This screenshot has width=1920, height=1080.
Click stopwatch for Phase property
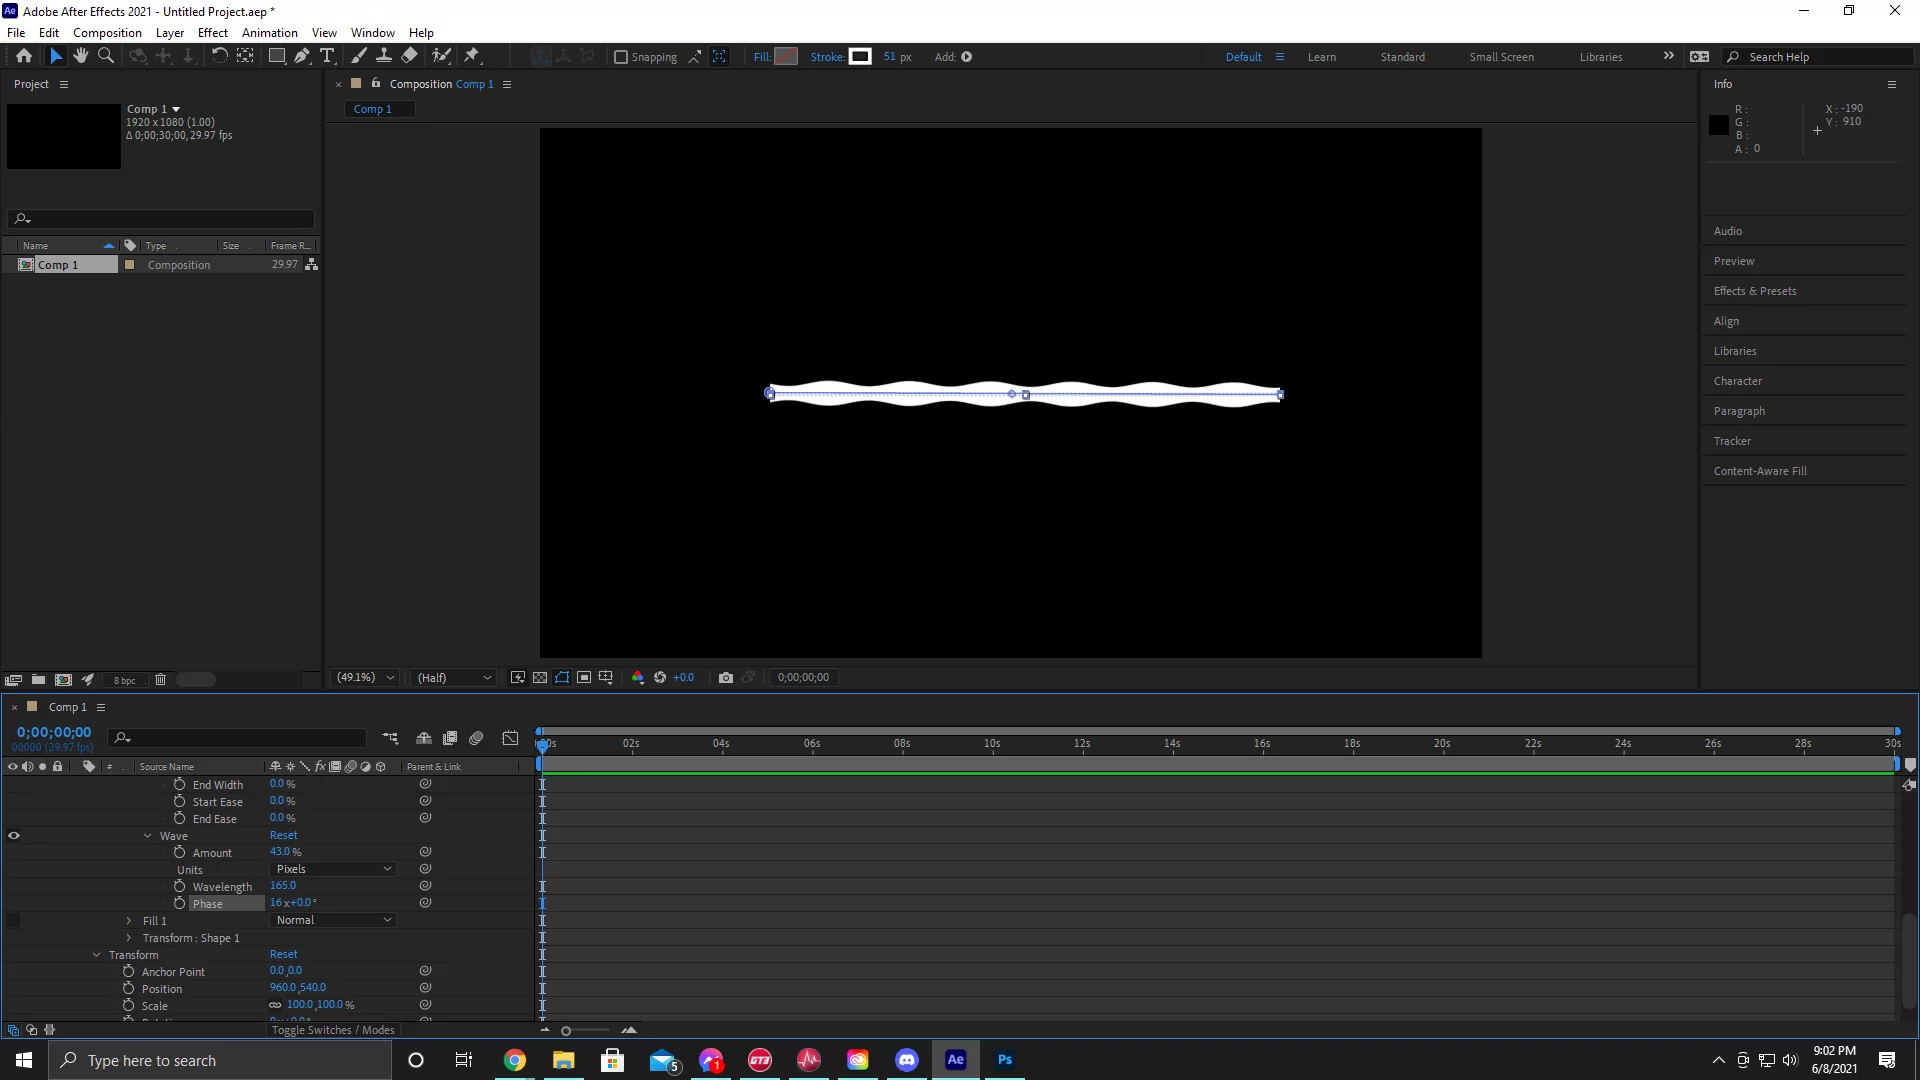pos(180,903)
